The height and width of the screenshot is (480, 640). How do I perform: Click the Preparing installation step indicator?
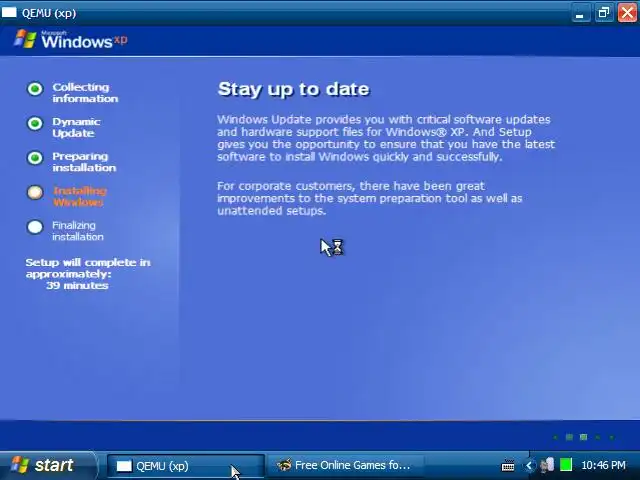(x=35, y=158)
